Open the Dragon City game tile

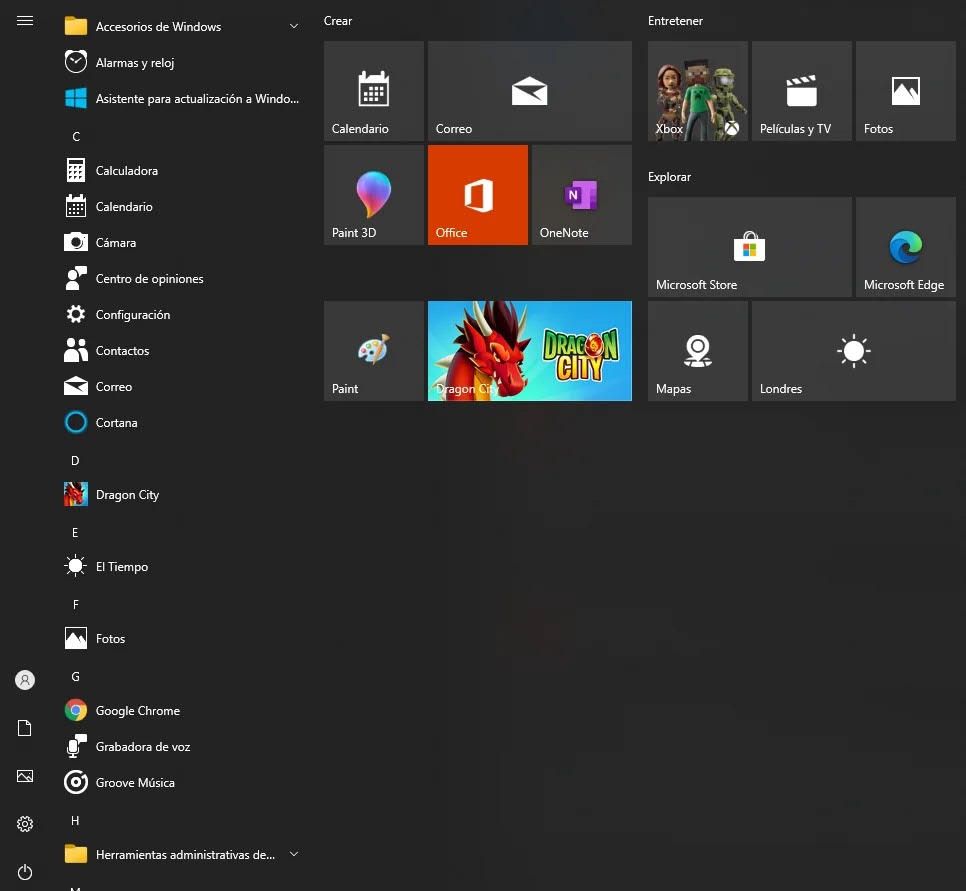click(530, 351)
